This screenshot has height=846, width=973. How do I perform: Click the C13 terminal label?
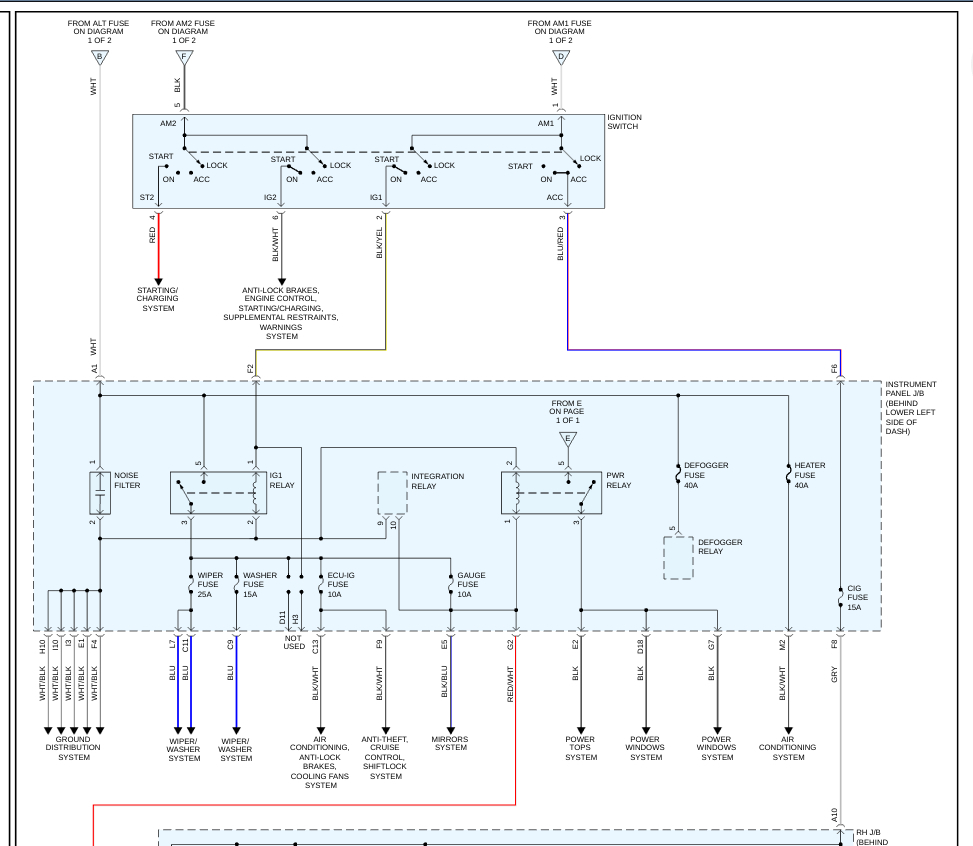pos(315,646)
